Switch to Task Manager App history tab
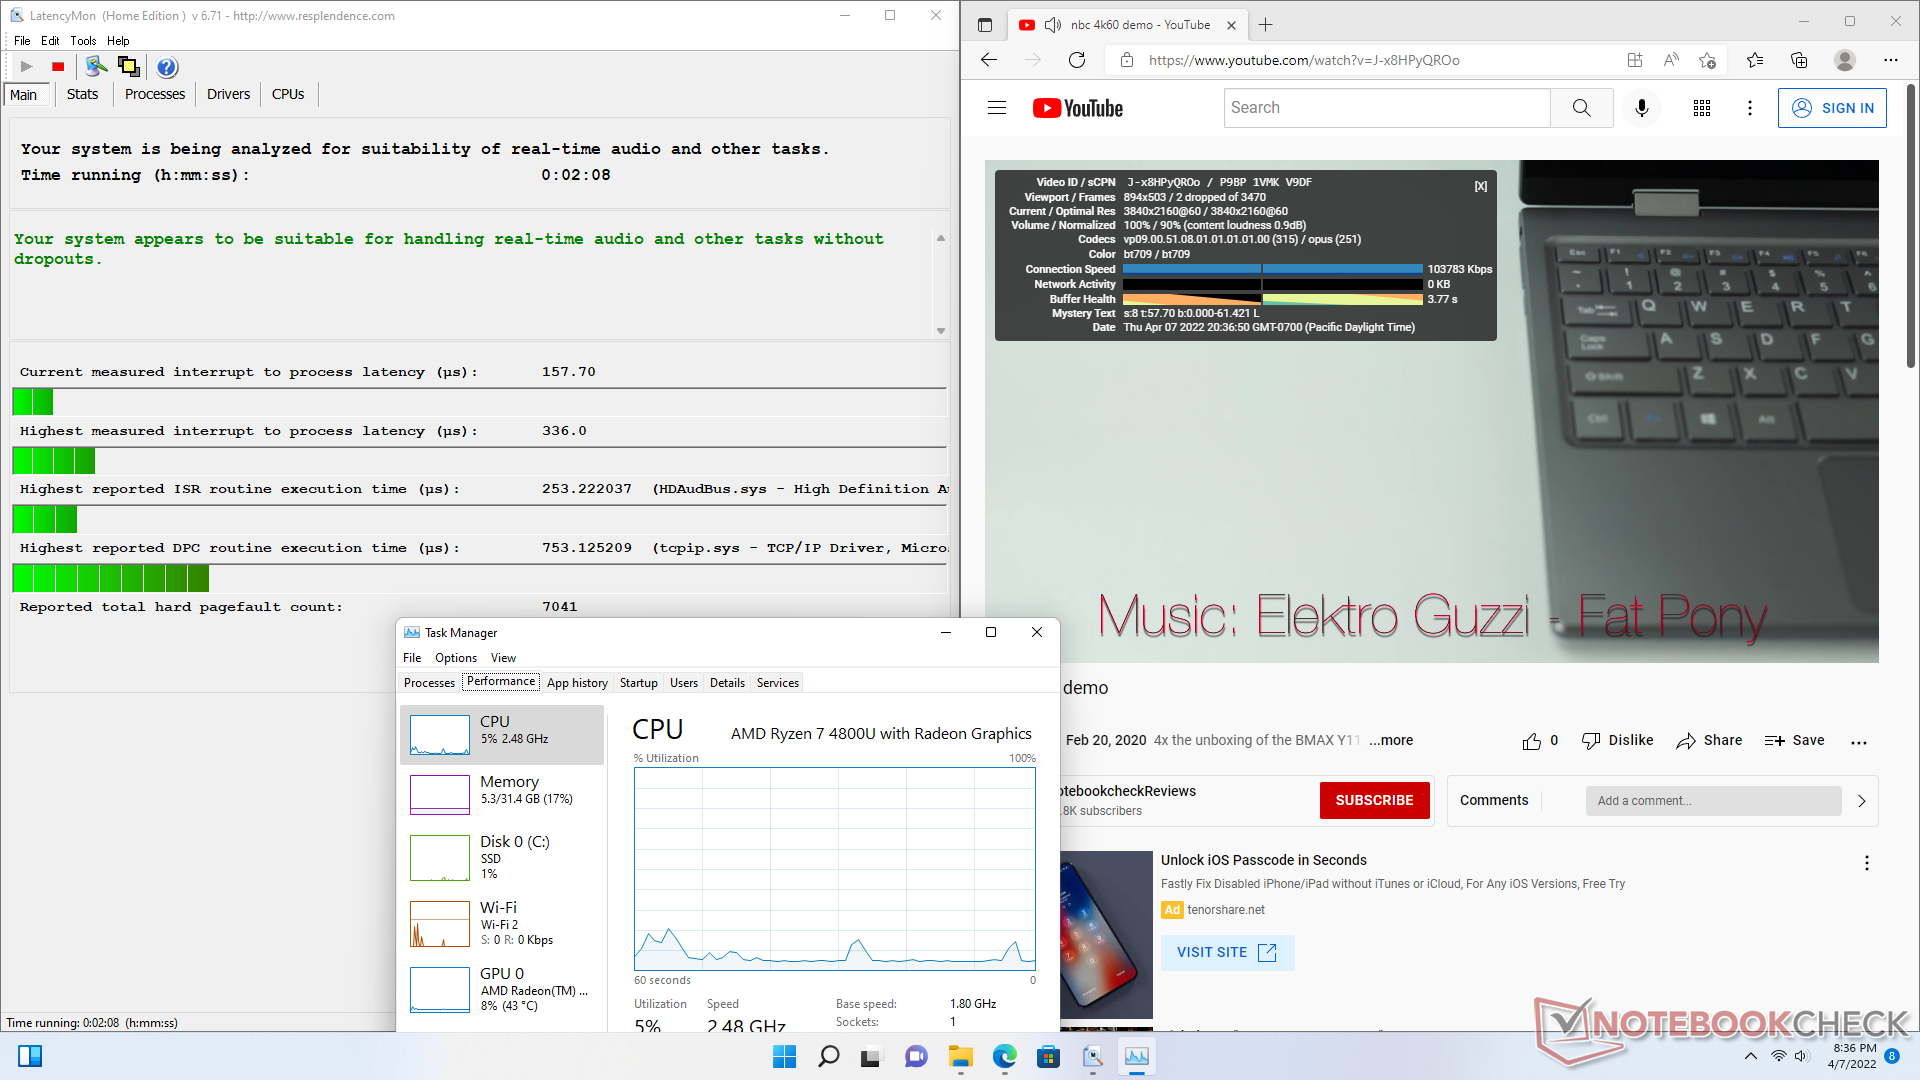 tap(577, 683)
